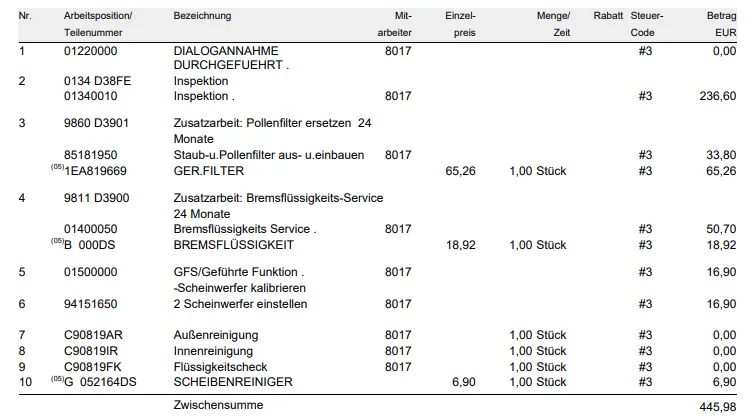
Task: Click the 'Zwischensumme' label
Action: (218, 405)
